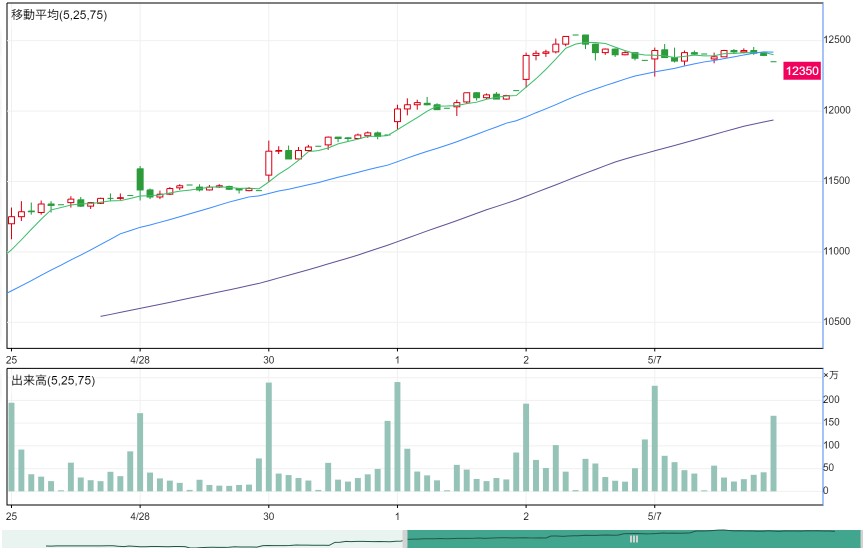Click the 12000 price axis label

tap(837, 110)
